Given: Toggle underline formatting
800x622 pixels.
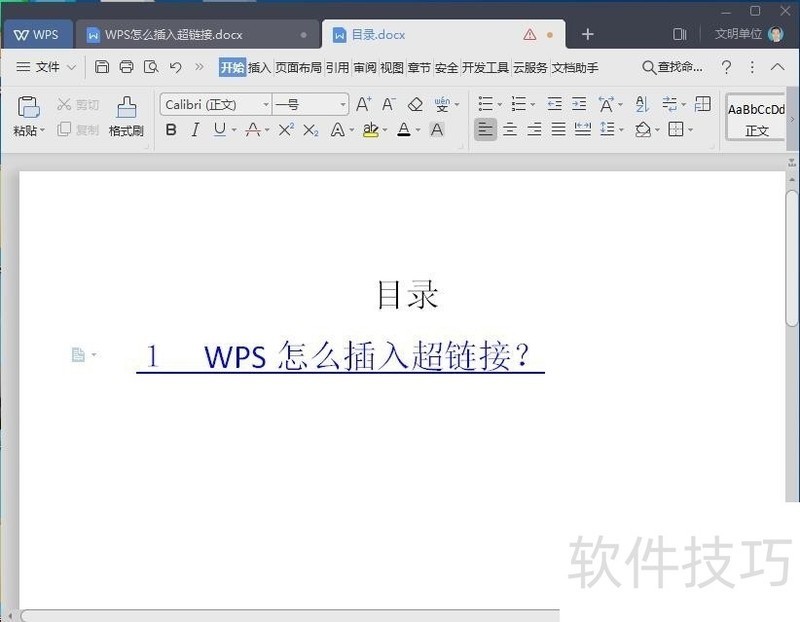Looking at the screenshot, I should pyautogui.click(x=219, y=130).
